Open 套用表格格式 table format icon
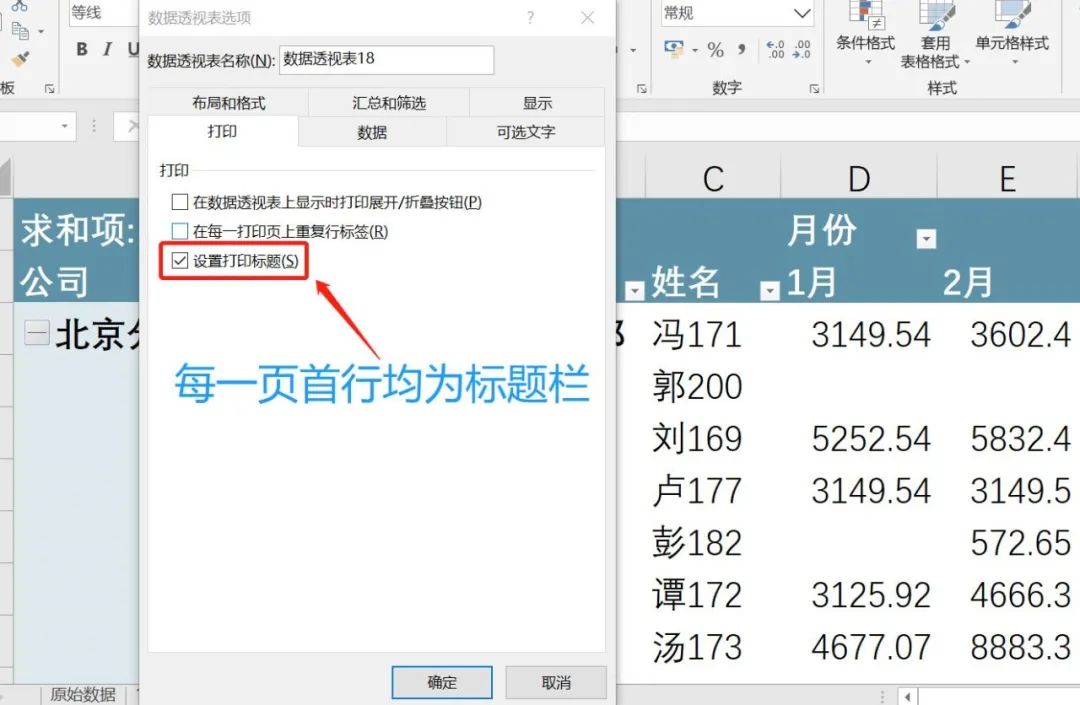This screenshot has height=705, width=1080. pyautogui.click(x=935, y=34)
